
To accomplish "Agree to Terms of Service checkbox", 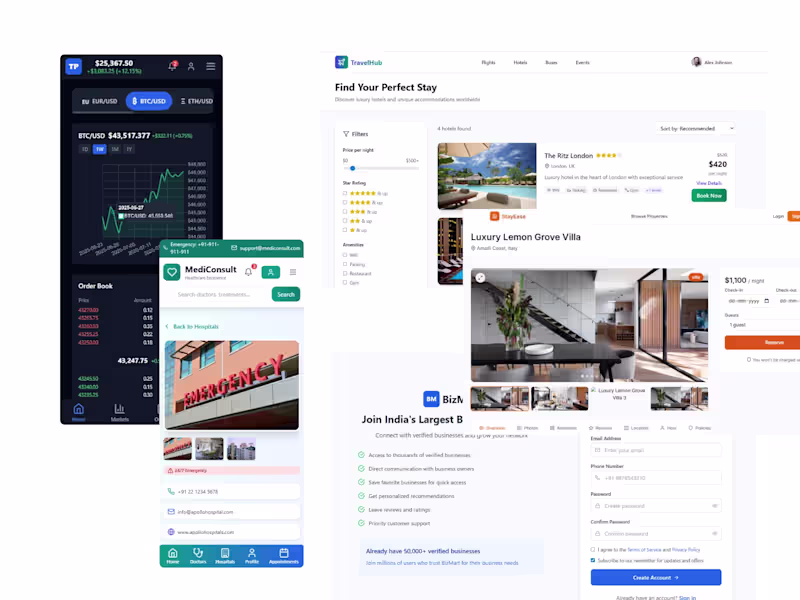I will click(593, 549).
